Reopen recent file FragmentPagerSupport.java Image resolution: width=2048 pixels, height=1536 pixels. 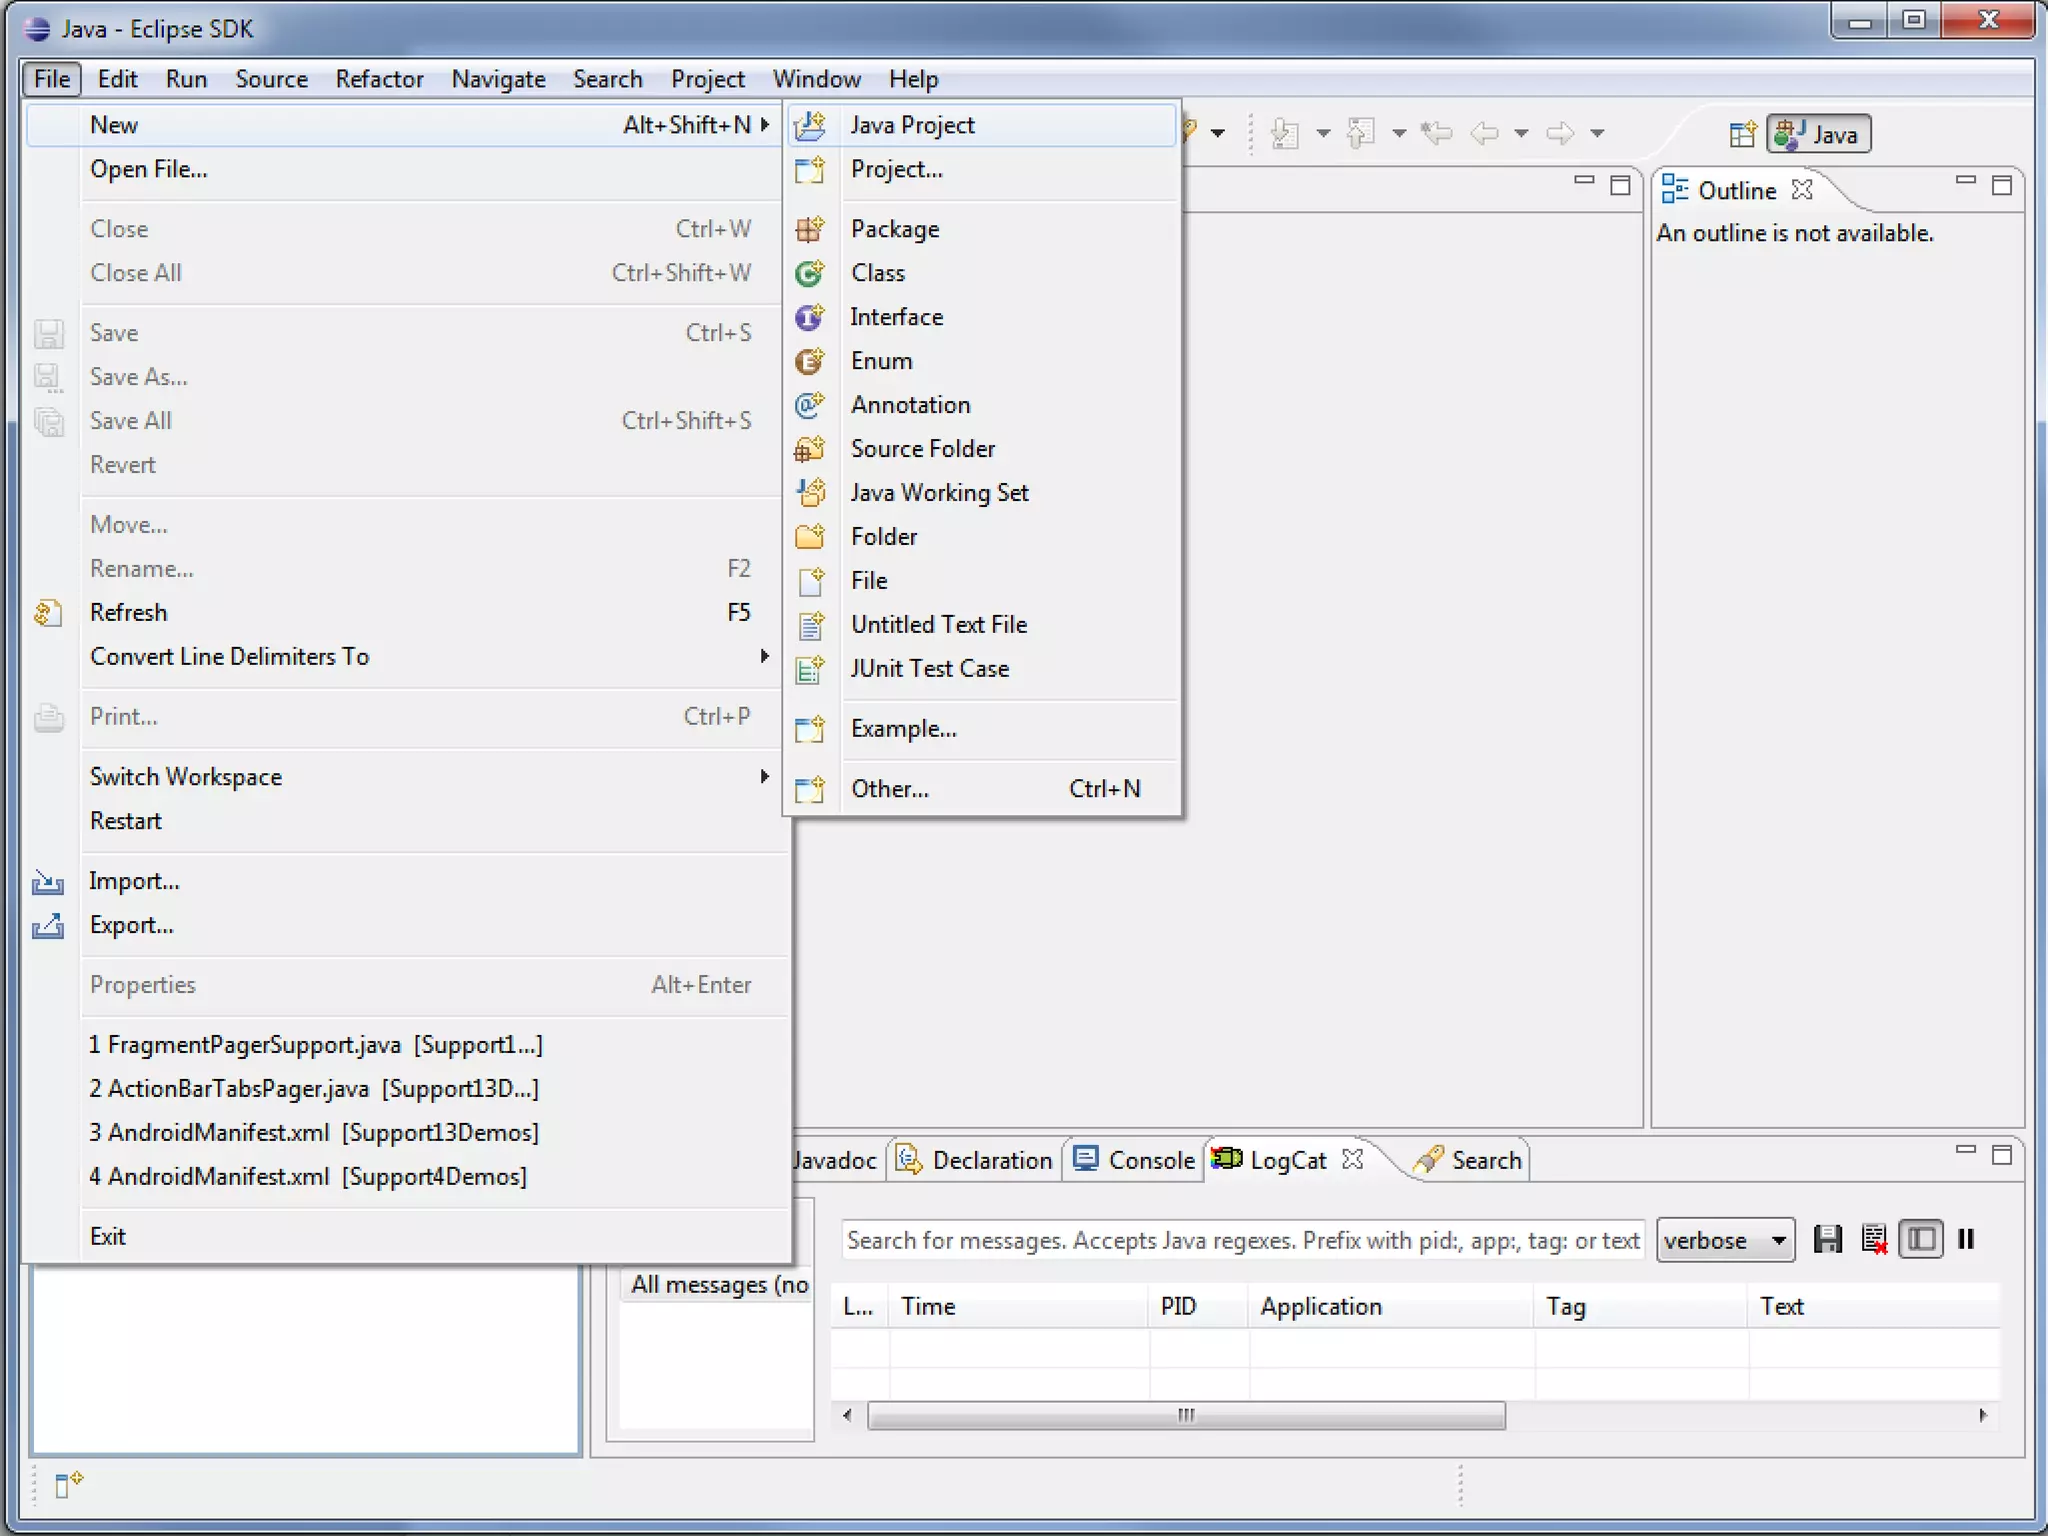[x=315, y=1045]
